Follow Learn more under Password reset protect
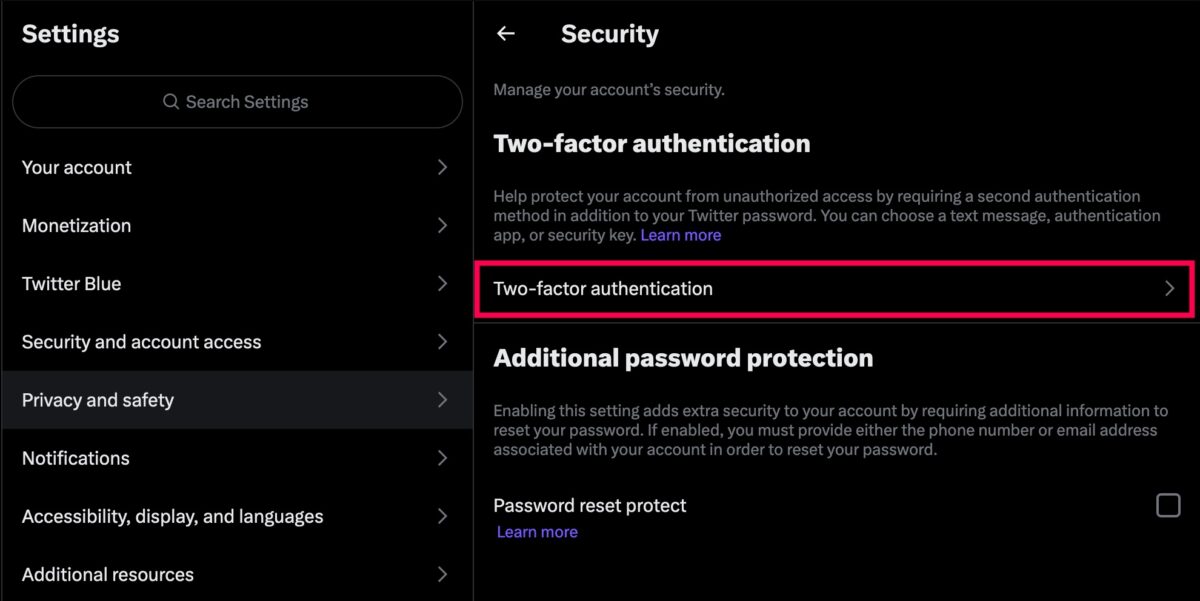Viewport: 1200px width, 601px height. click(537, 532)
